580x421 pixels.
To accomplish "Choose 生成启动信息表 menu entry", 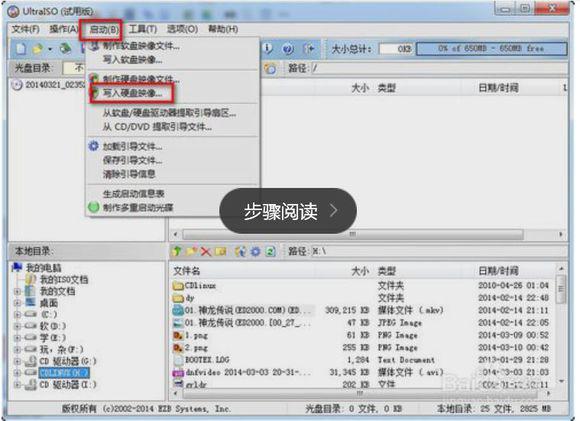I will coord(133,194).
